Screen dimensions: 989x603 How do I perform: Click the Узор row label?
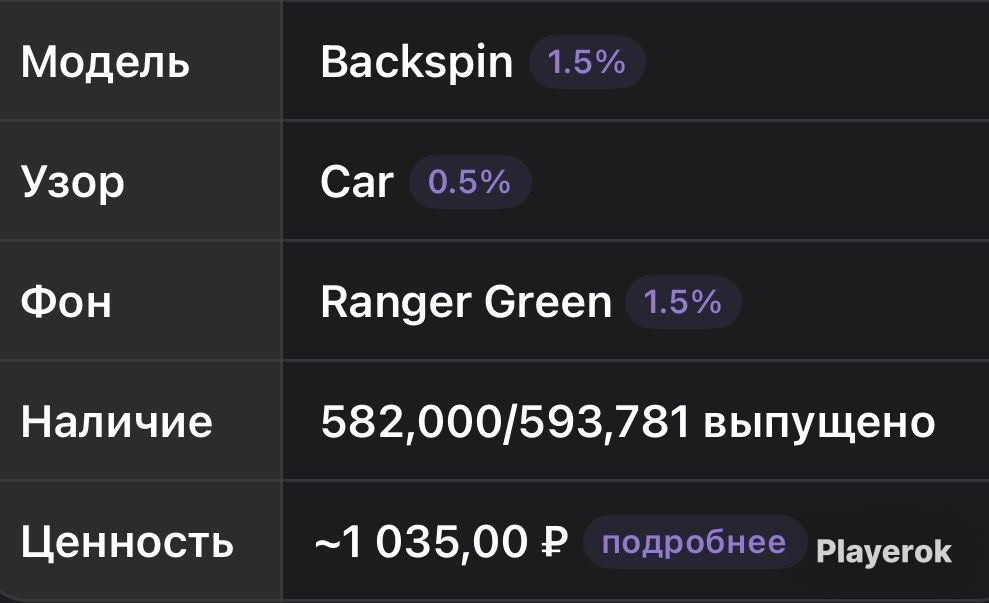pyautogui.click(x=73, y=184)
